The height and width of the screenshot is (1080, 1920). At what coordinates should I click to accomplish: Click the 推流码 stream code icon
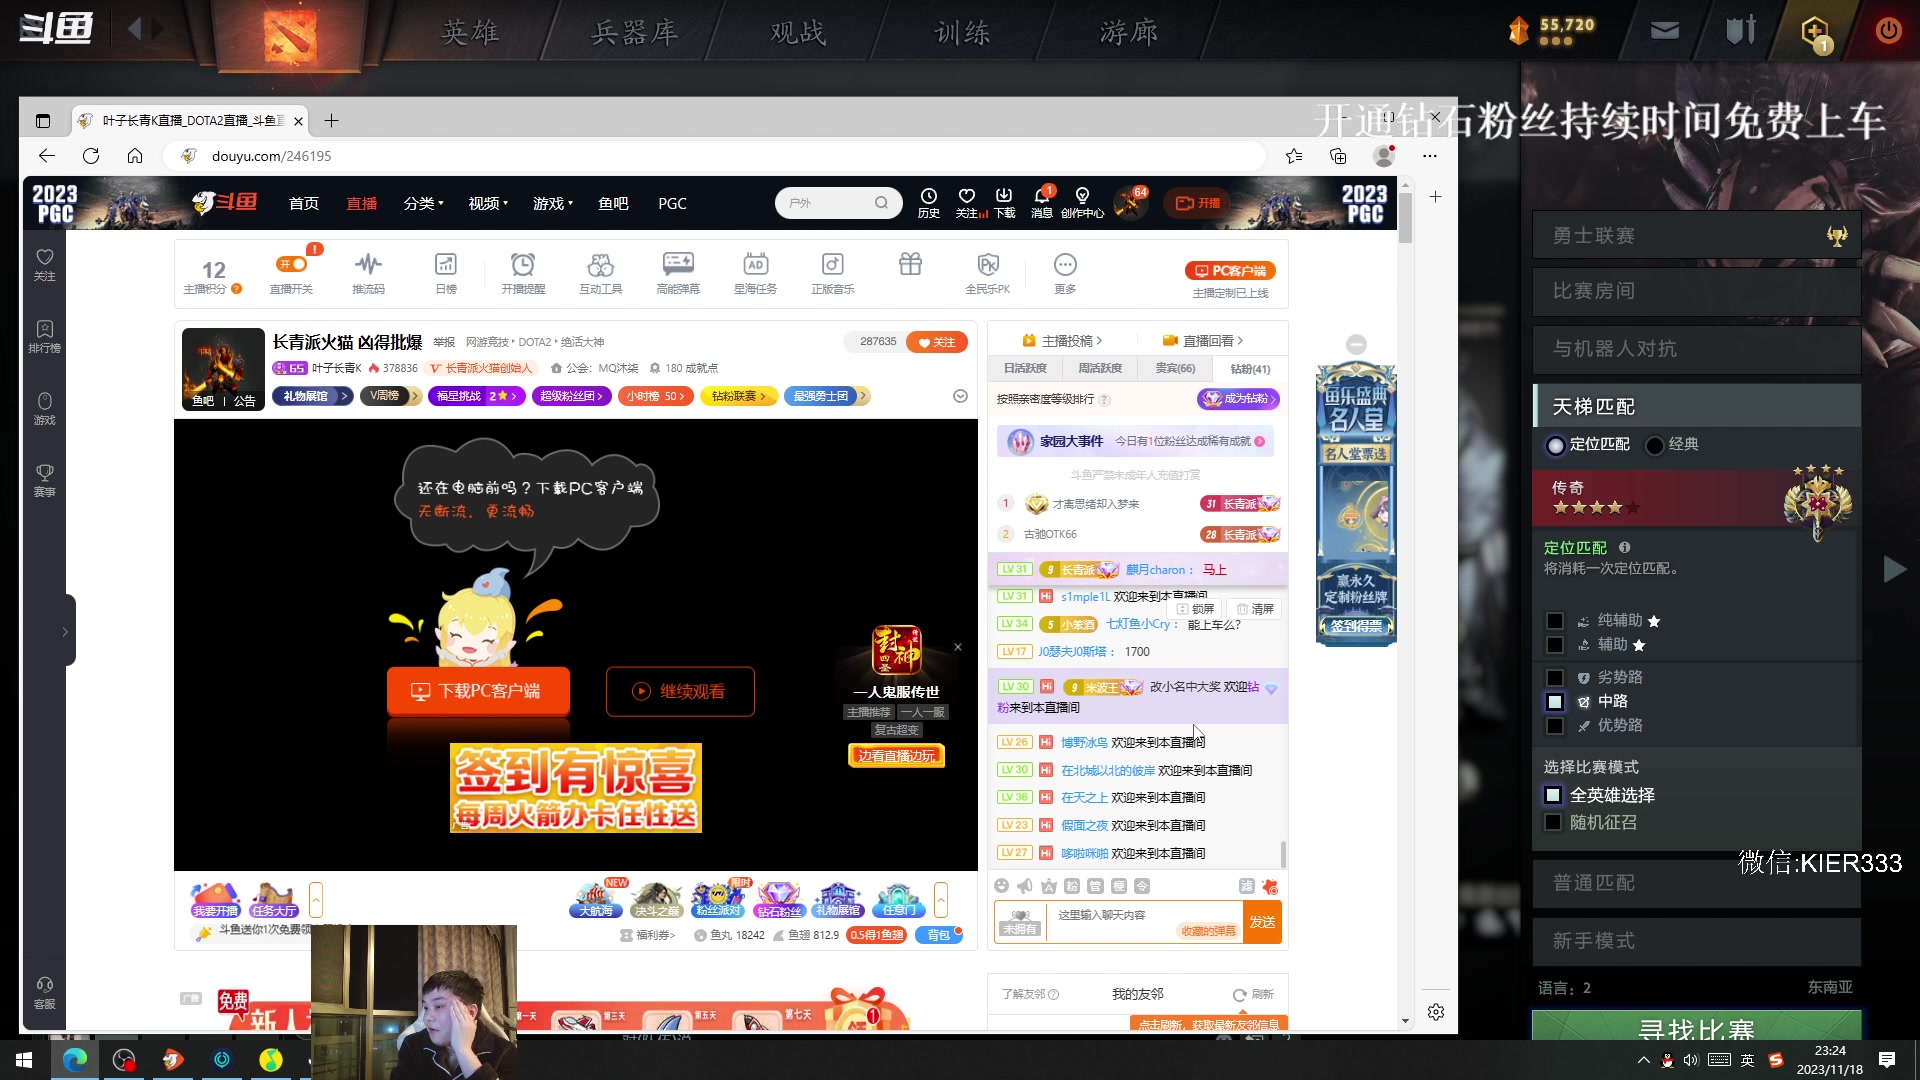(x=368, y=270)
